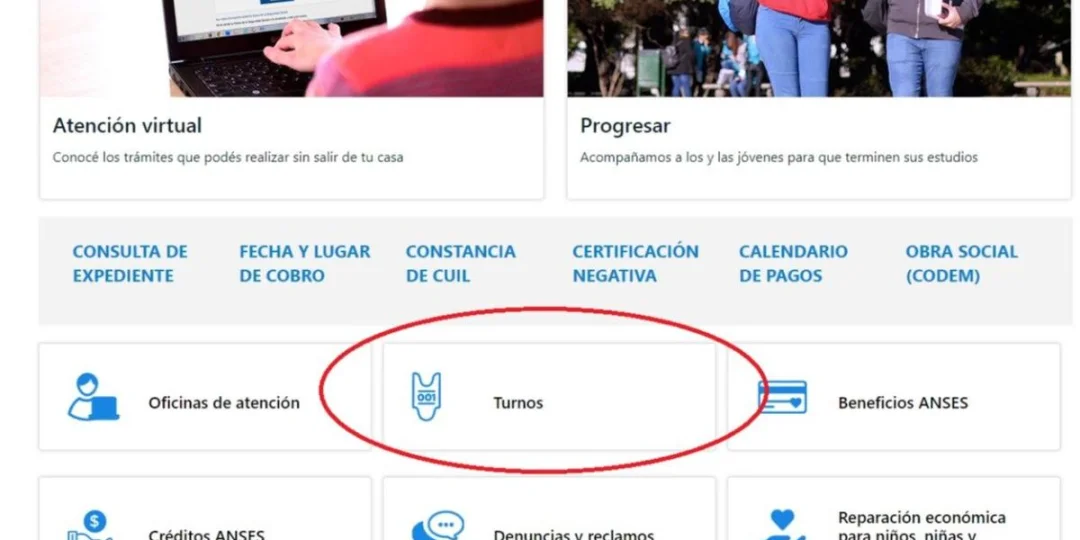
Task: Click the Créditos ANSES money icon
Action: pos(90,526)
